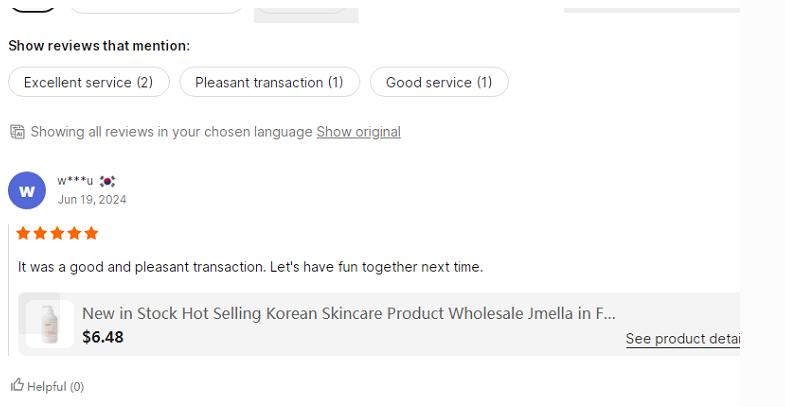The width and height of the screenshot is (785, 407).
Task: Click the South Korea flag icon
Action: [x=107, y=181]
